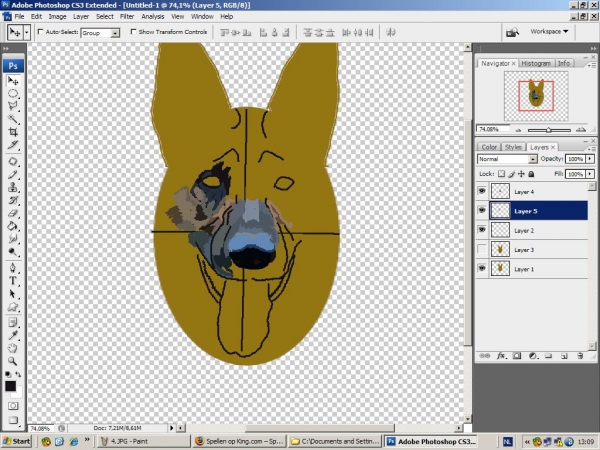Hide Layer 4 with its eye icon
600x450 pixels.
click(x=482, y=191)
